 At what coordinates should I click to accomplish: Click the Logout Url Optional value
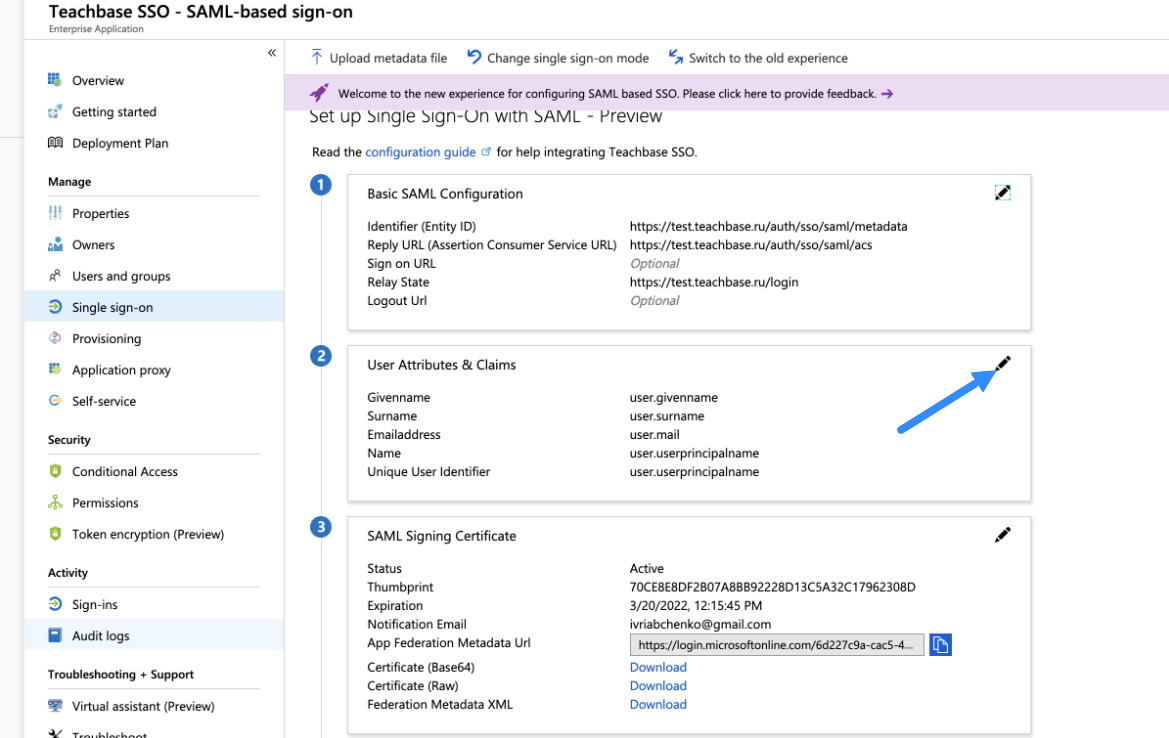pyautogui.click(x=655, y=301)
